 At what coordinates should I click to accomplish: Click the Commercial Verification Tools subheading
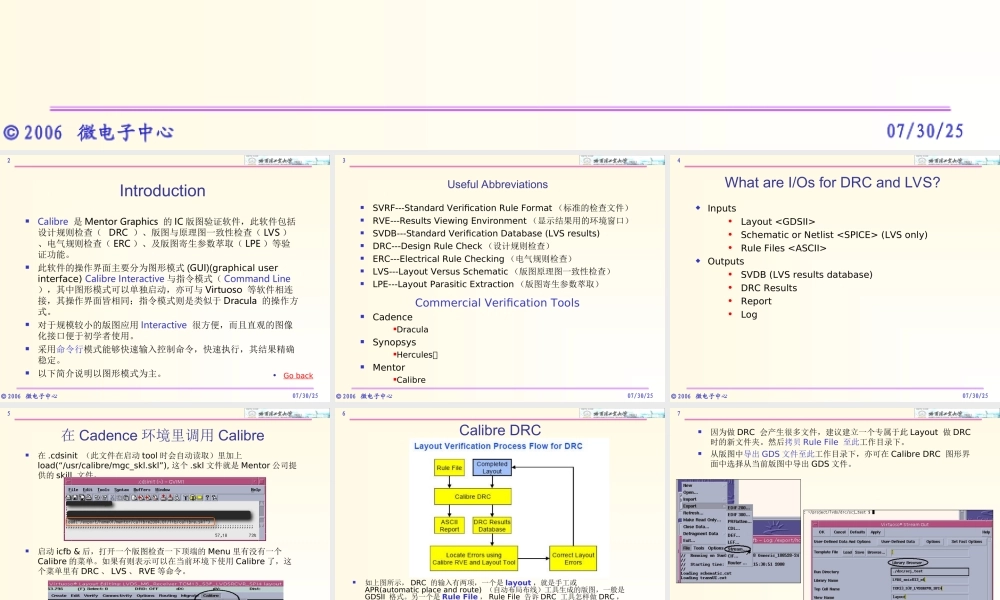[497, 303]
